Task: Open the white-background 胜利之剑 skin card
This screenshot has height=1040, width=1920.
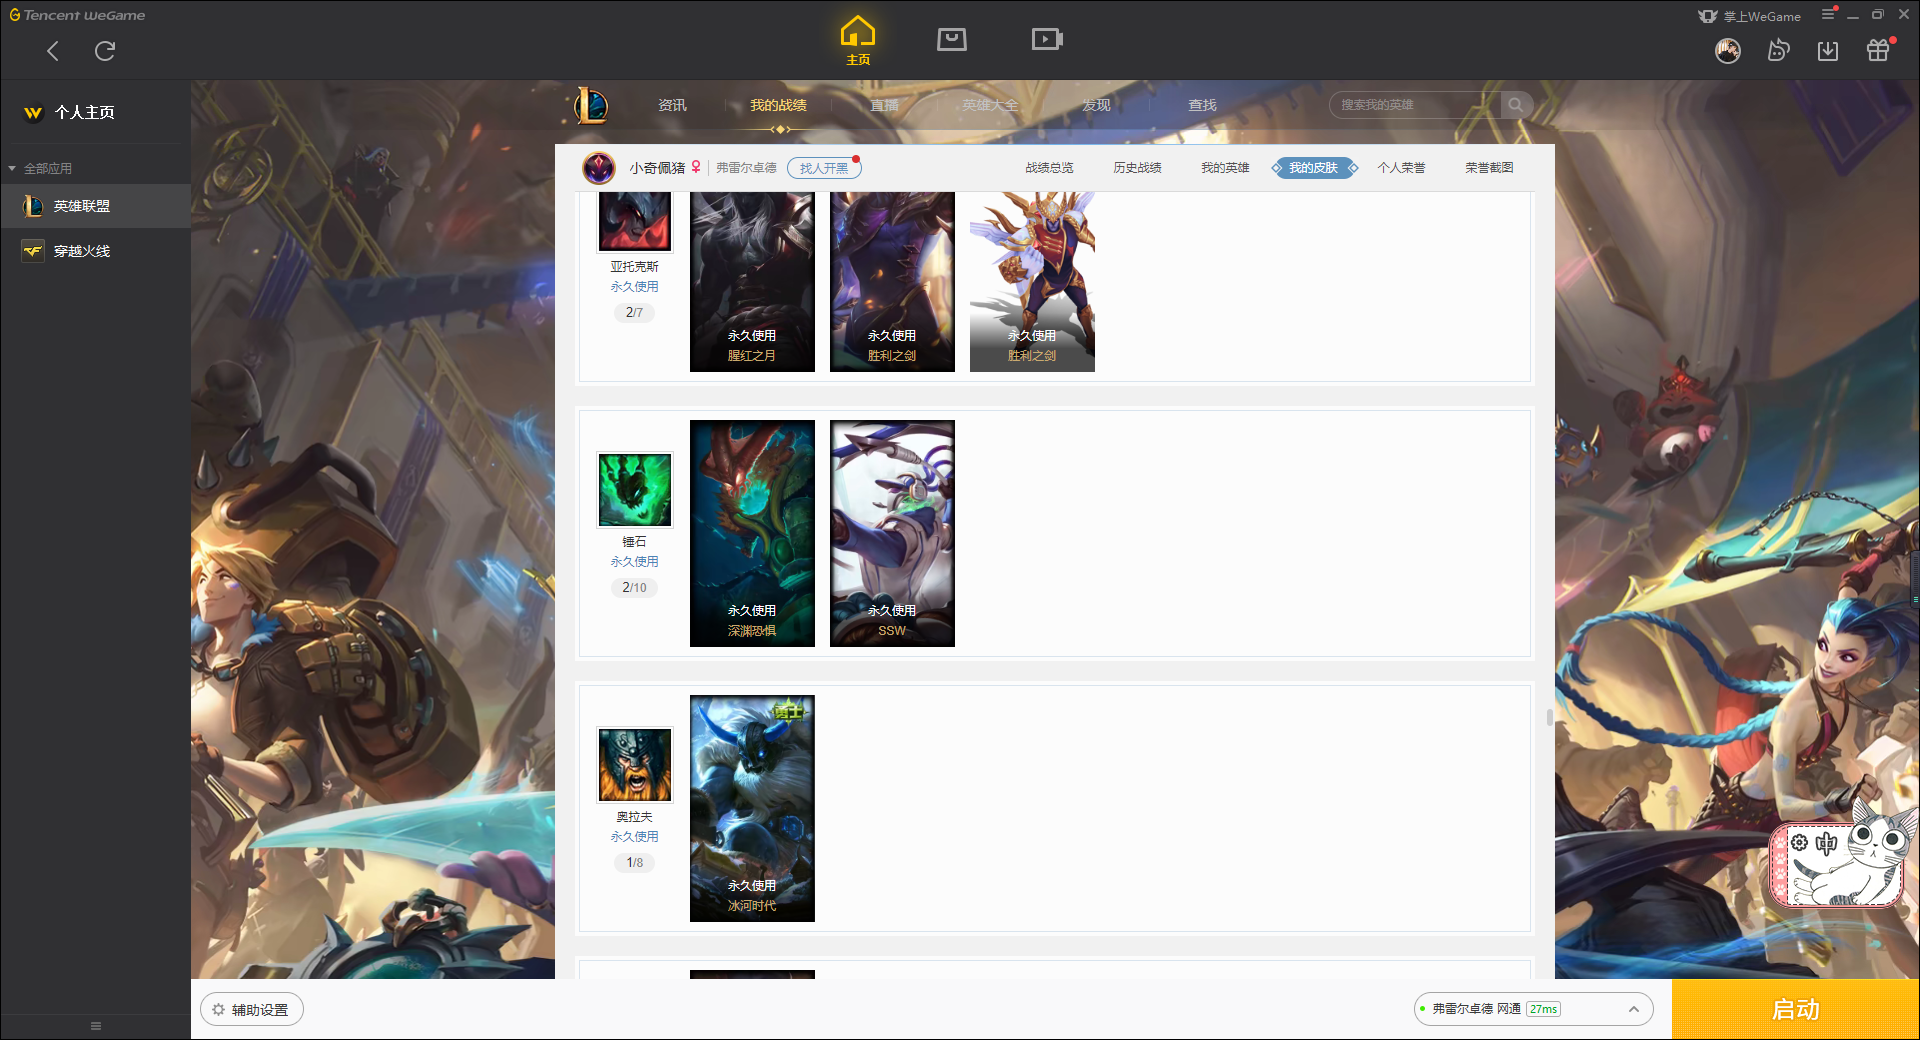Action: tap(1032, 282)
